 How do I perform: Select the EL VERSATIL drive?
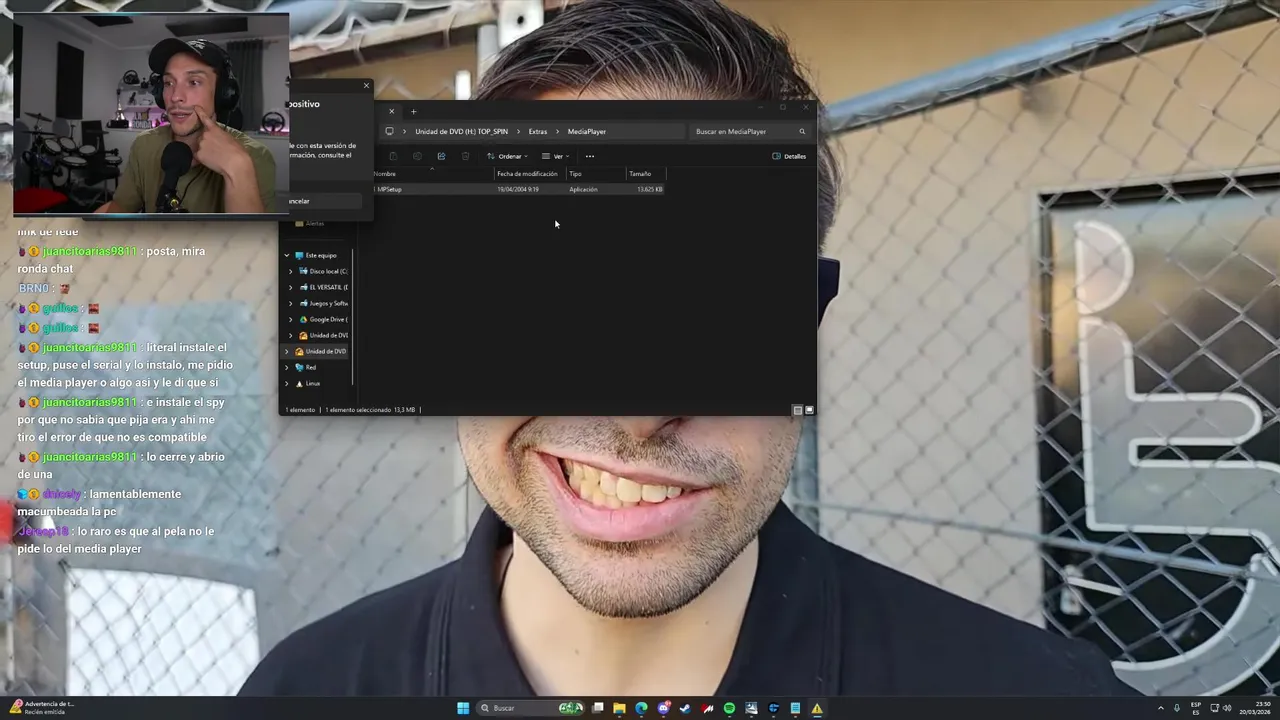[323, 287]
